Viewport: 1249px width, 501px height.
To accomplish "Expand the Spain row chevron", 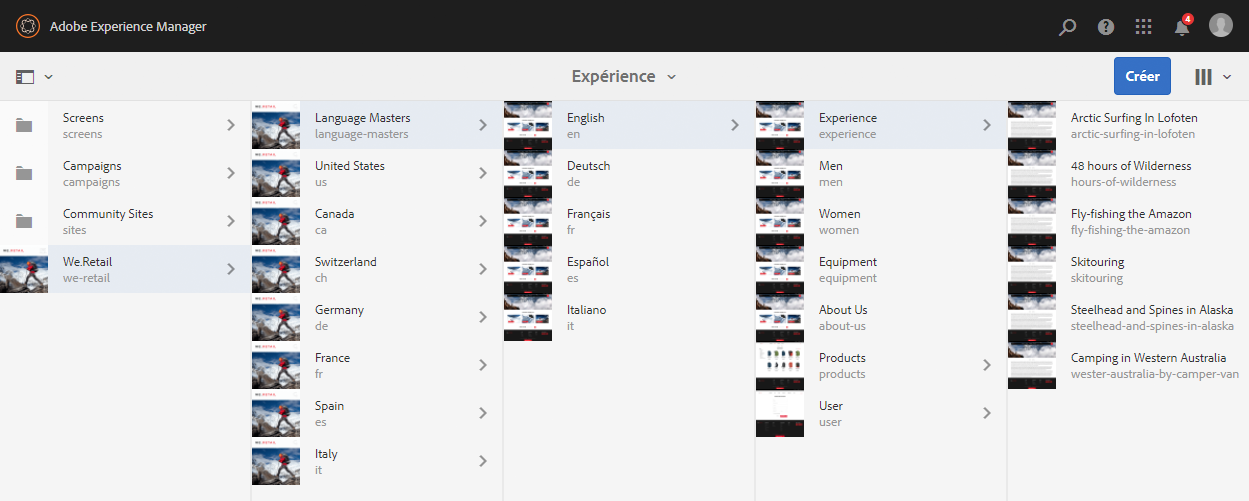I will (482, 413).
